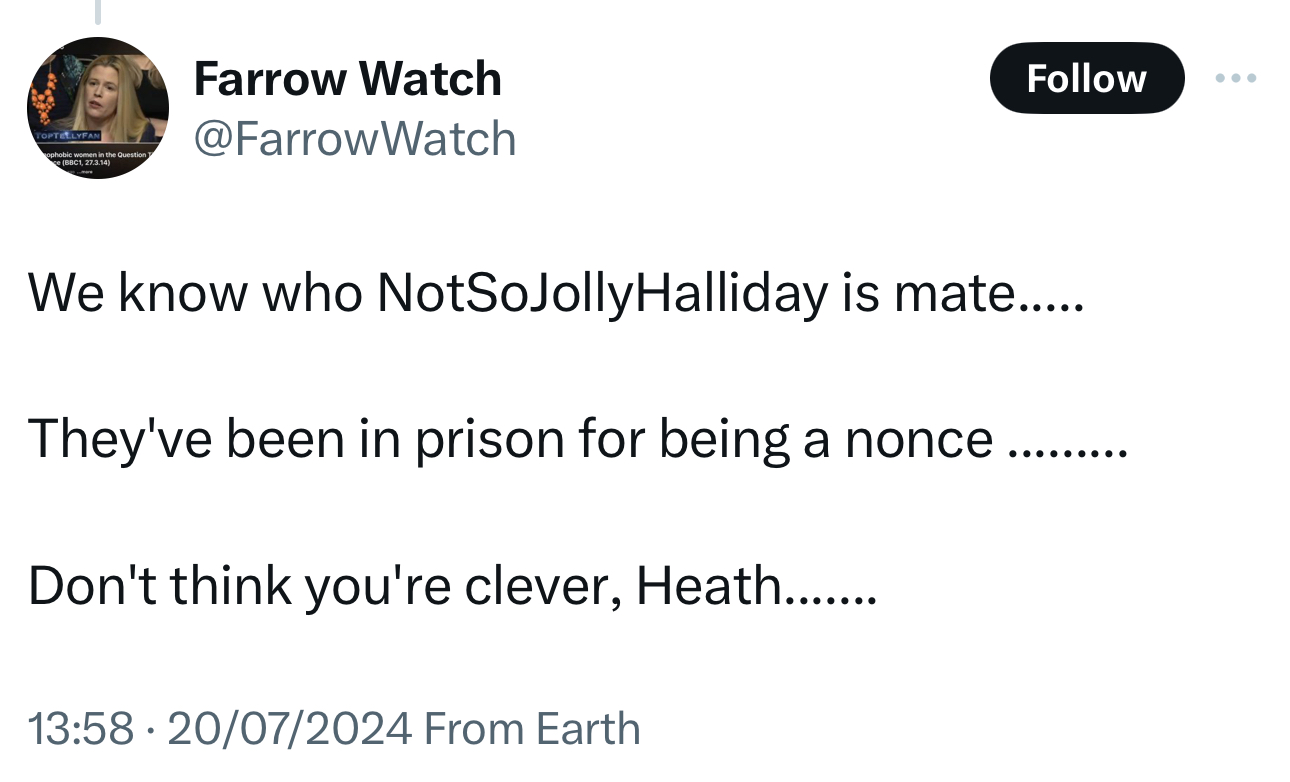Click the Farrow Watch profile avatar
Image resolution: width=1290 pixels, height=782 pixels.
97,108
